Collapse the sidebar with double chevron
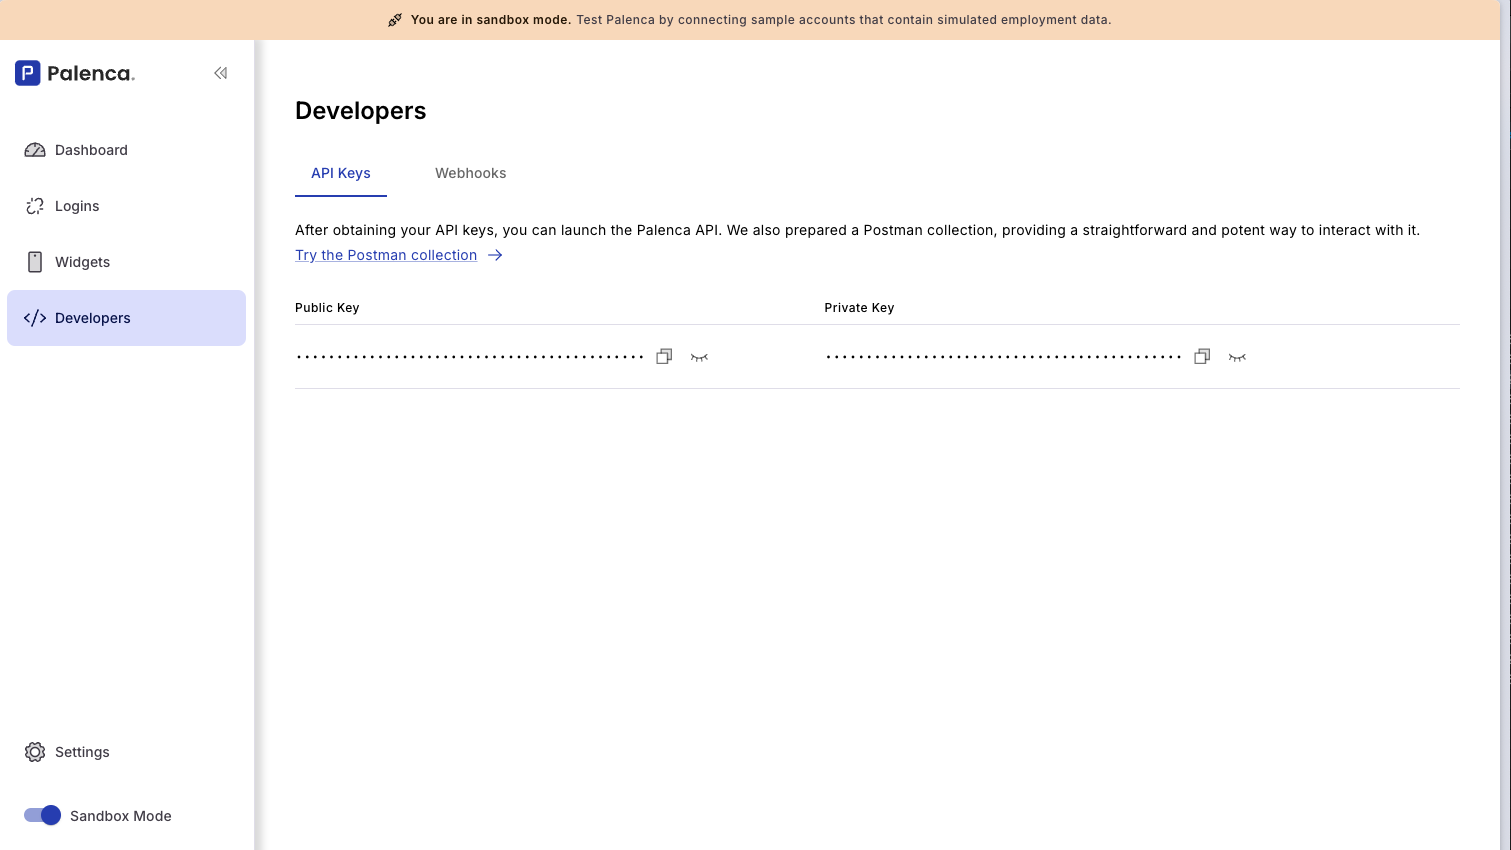 pos(221,73)
